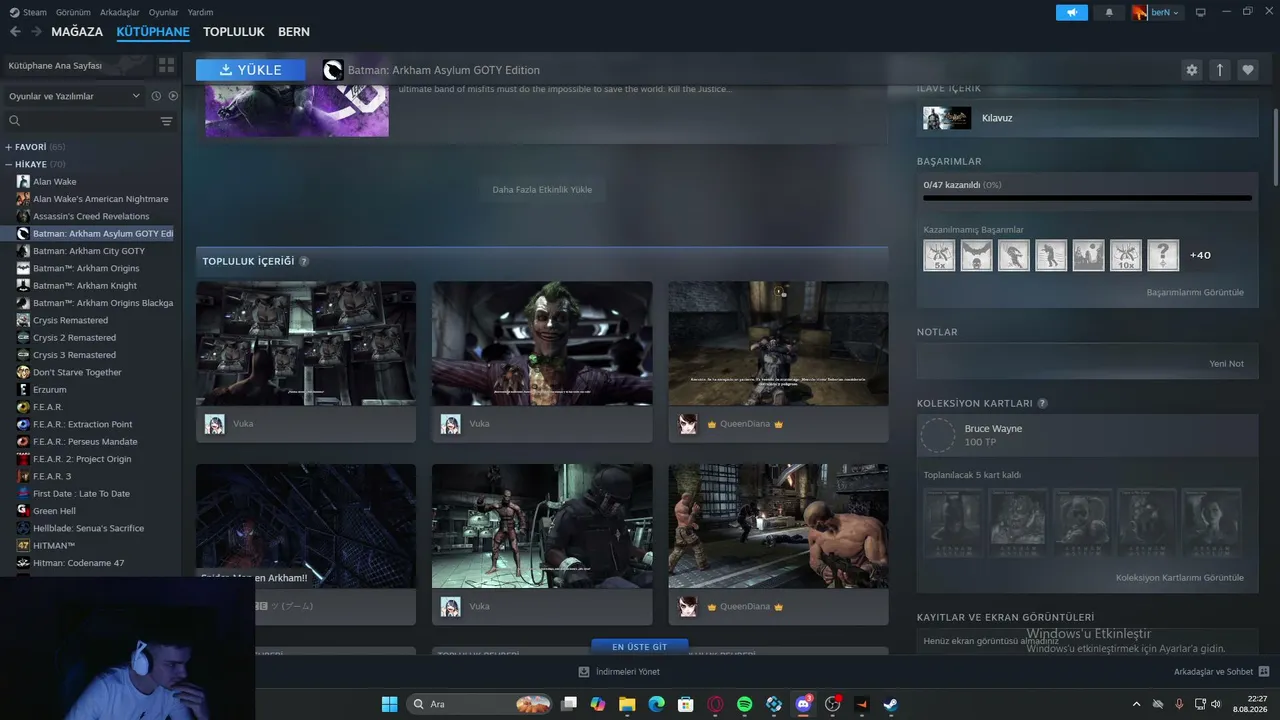Click the Big Picture mode monitor icon
Screen dimensions: 1280x720
[1201, 12]
